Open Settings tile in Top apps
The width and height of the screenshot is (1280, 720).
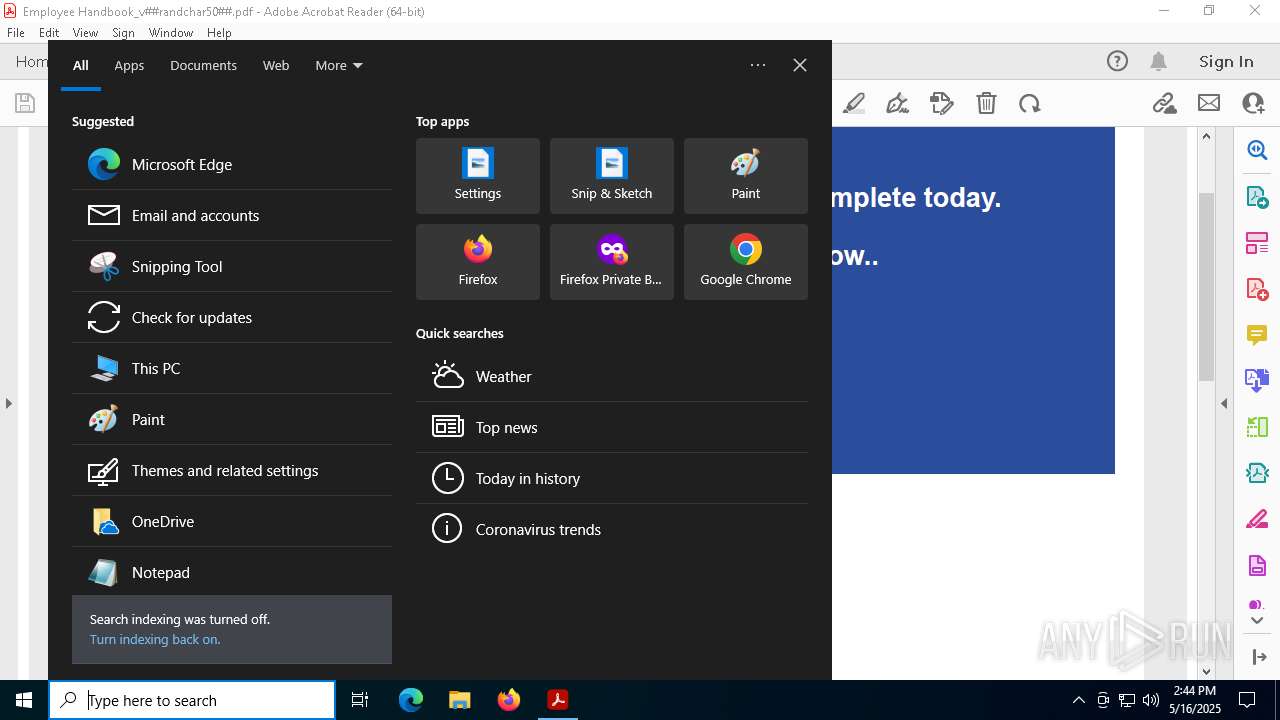478,176
